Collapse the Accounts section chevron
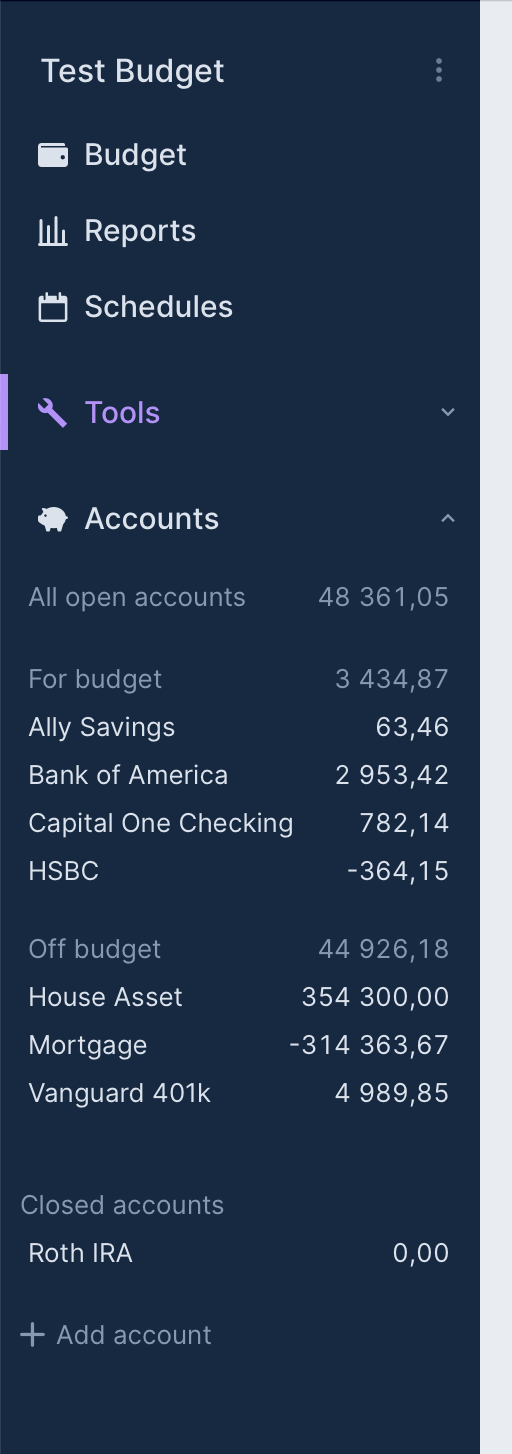Image resolution: width=512 pixels, height=1454 pixels. tap(448, 518)
